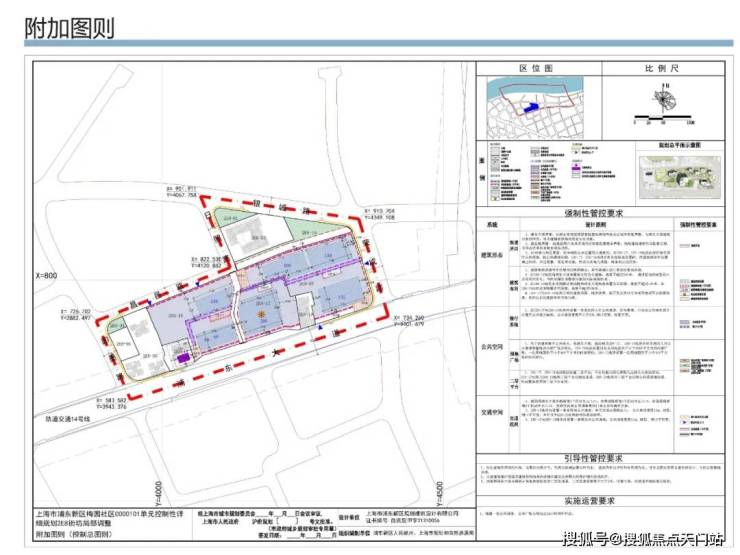Screen dimensions: 740x555
Task: Click the 设计原则 column header
Action: [595, 225]
